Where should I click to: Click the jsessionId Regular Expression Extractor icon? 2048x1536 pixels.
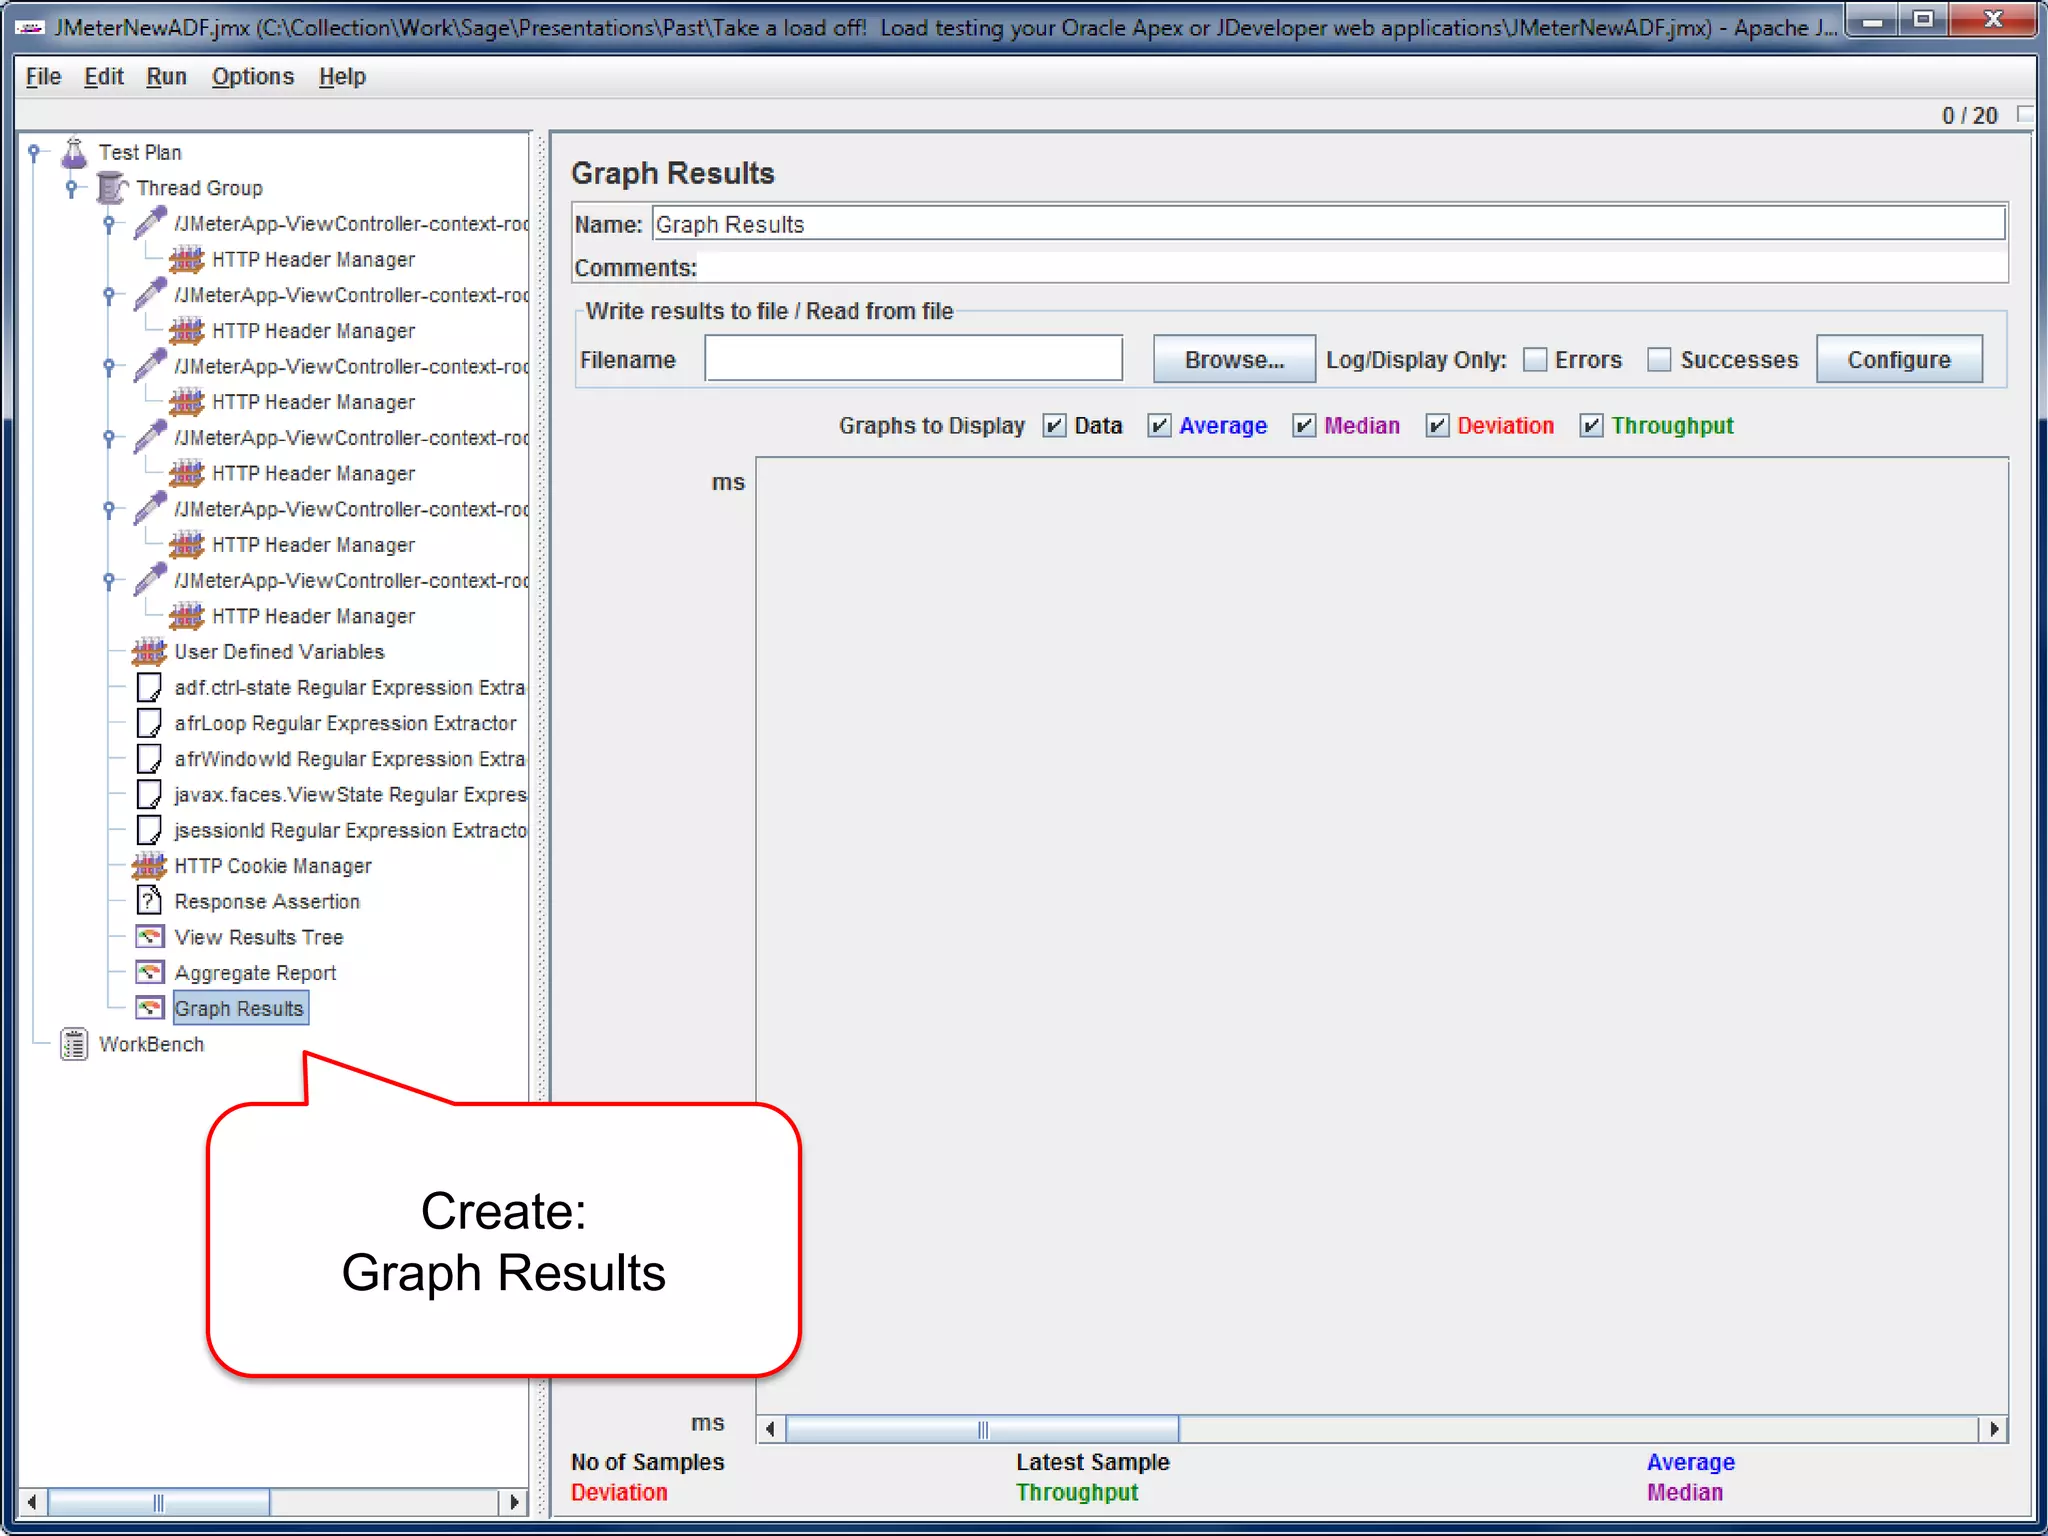coord(149,830)
